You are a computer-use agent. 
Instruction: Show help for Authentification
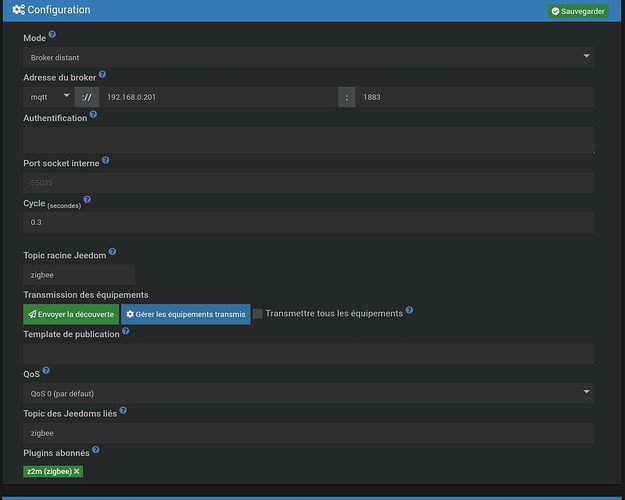tap(93, 114)
